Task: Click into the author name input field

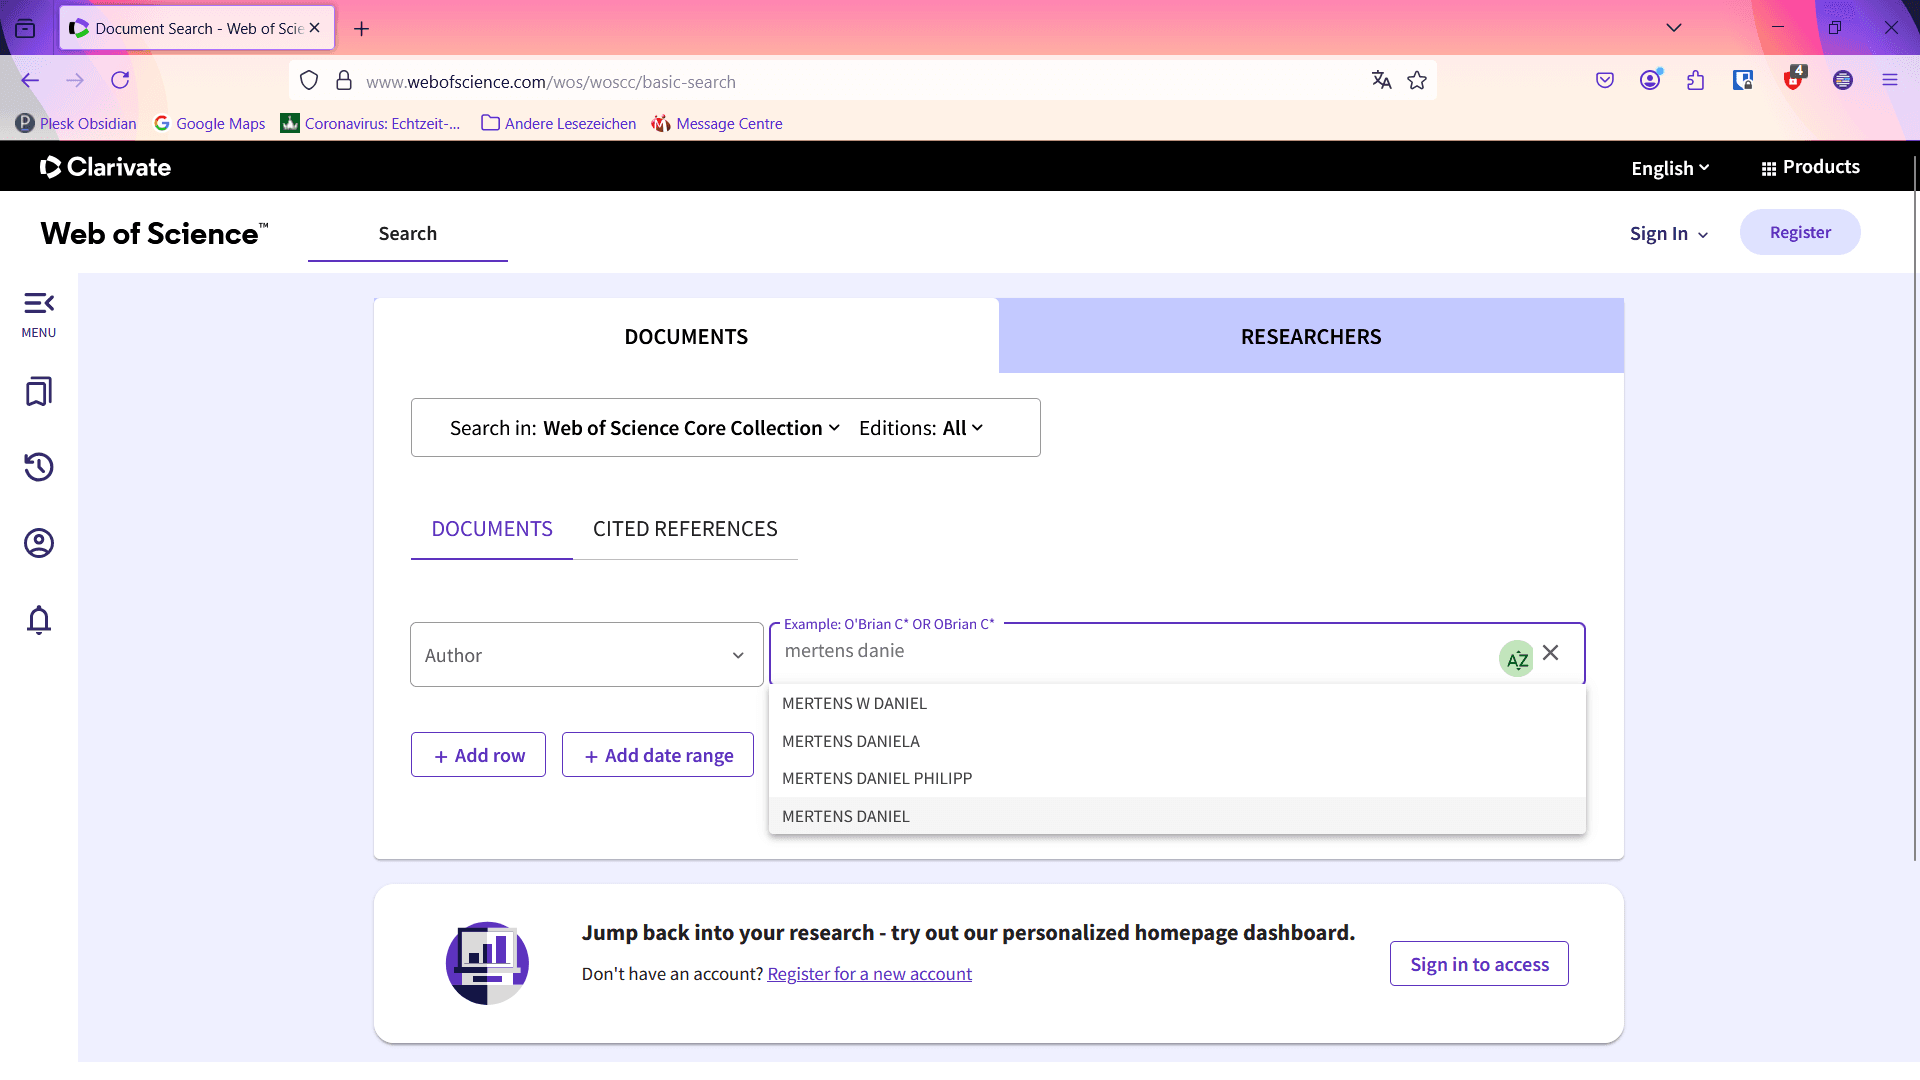Action: click(x=1135, y=652)
